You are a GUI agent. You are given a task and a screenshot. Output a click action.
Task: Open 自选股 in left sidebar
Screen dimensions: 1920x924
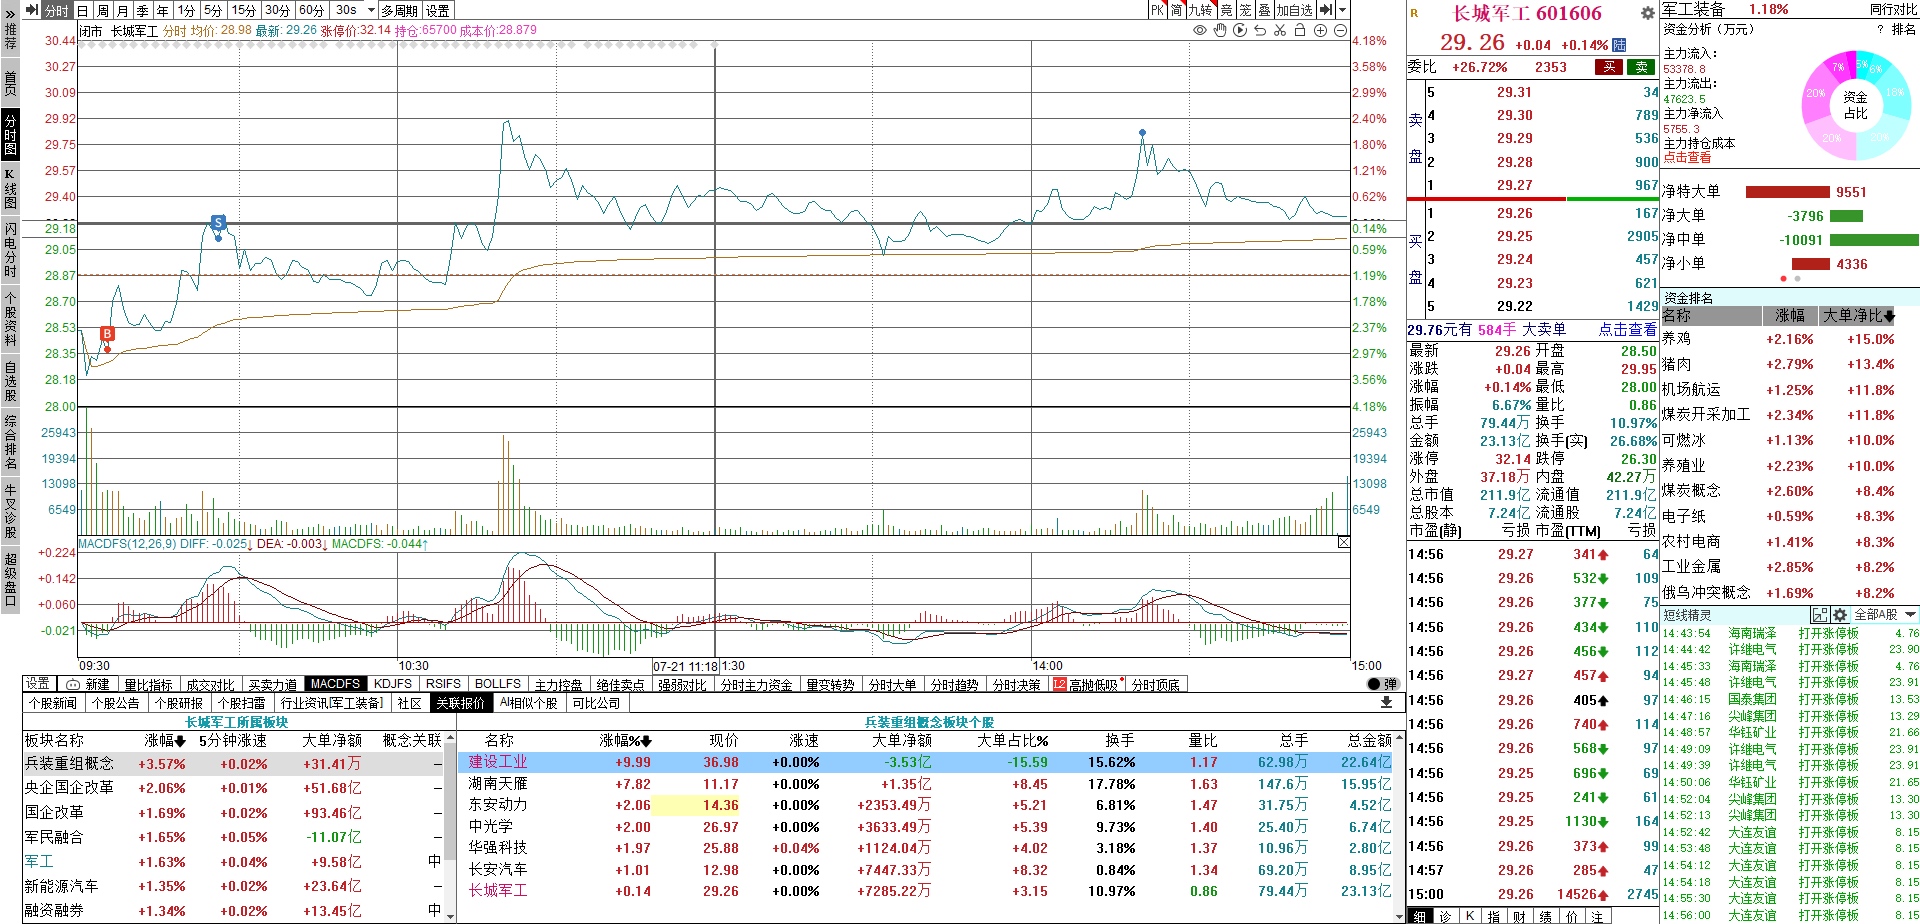click(10, 382)
